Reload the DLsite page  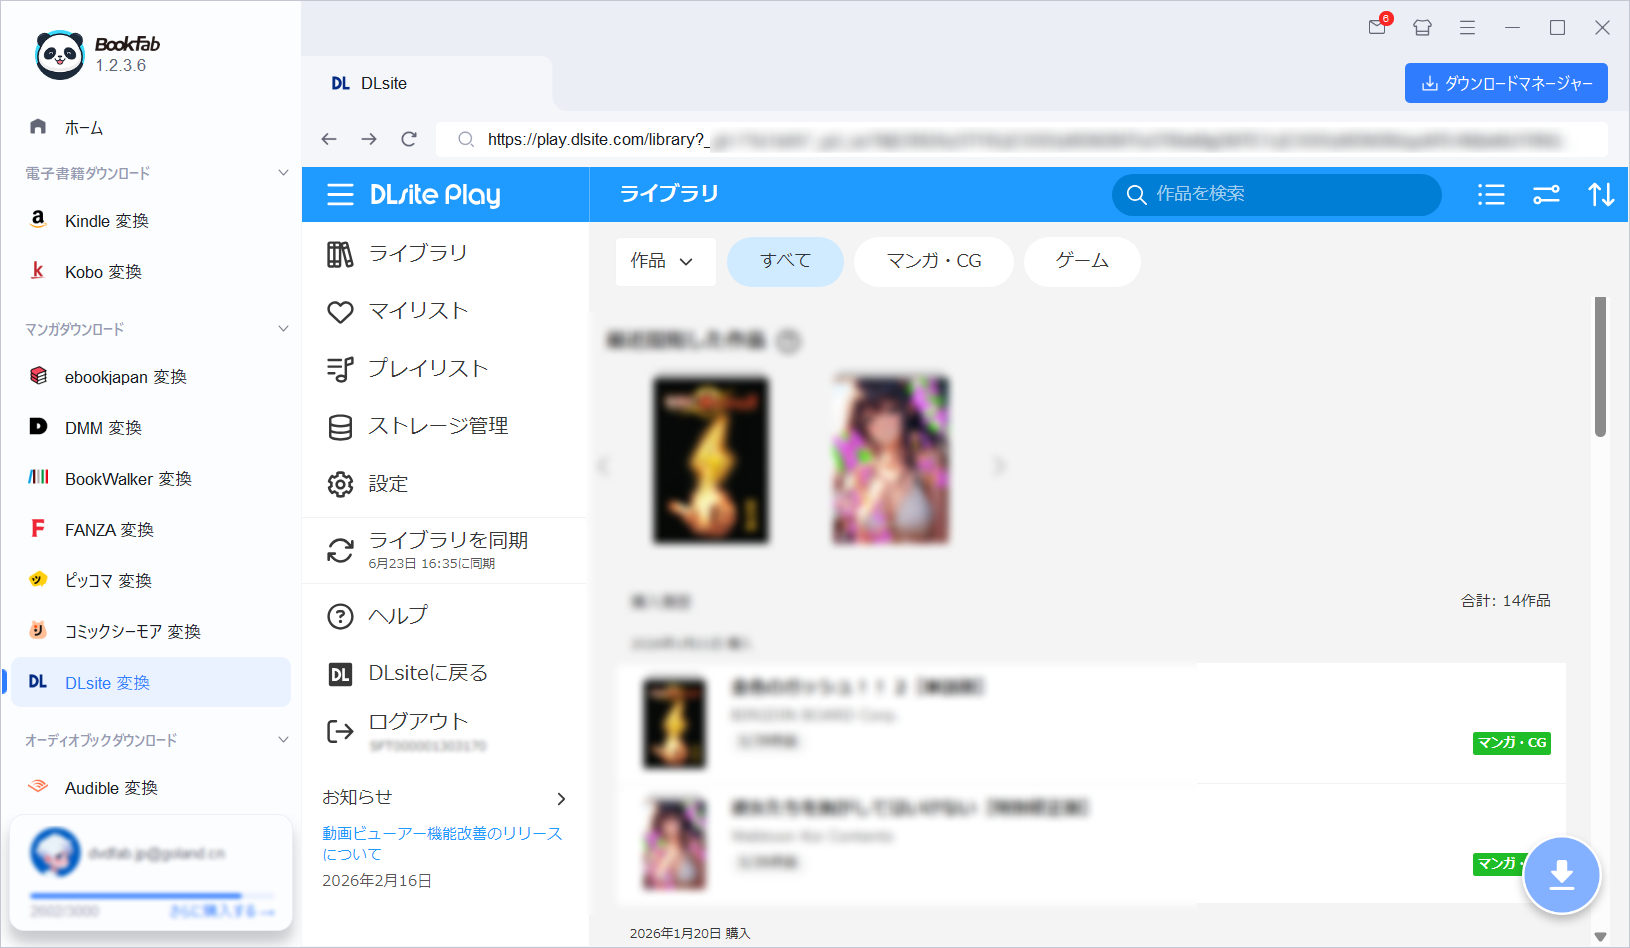(x=409, y=139)
